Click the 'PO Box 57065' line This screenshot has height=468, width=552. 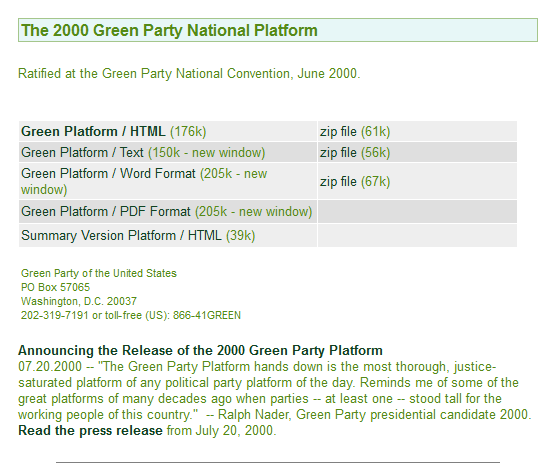[55, 287]
